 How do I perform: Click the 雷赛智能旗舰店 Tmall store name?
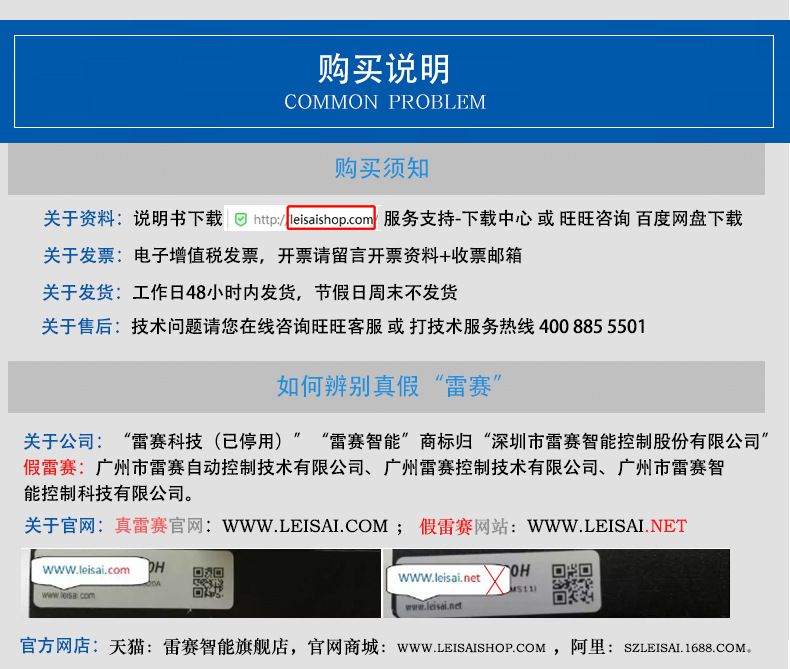pos(226,647)
